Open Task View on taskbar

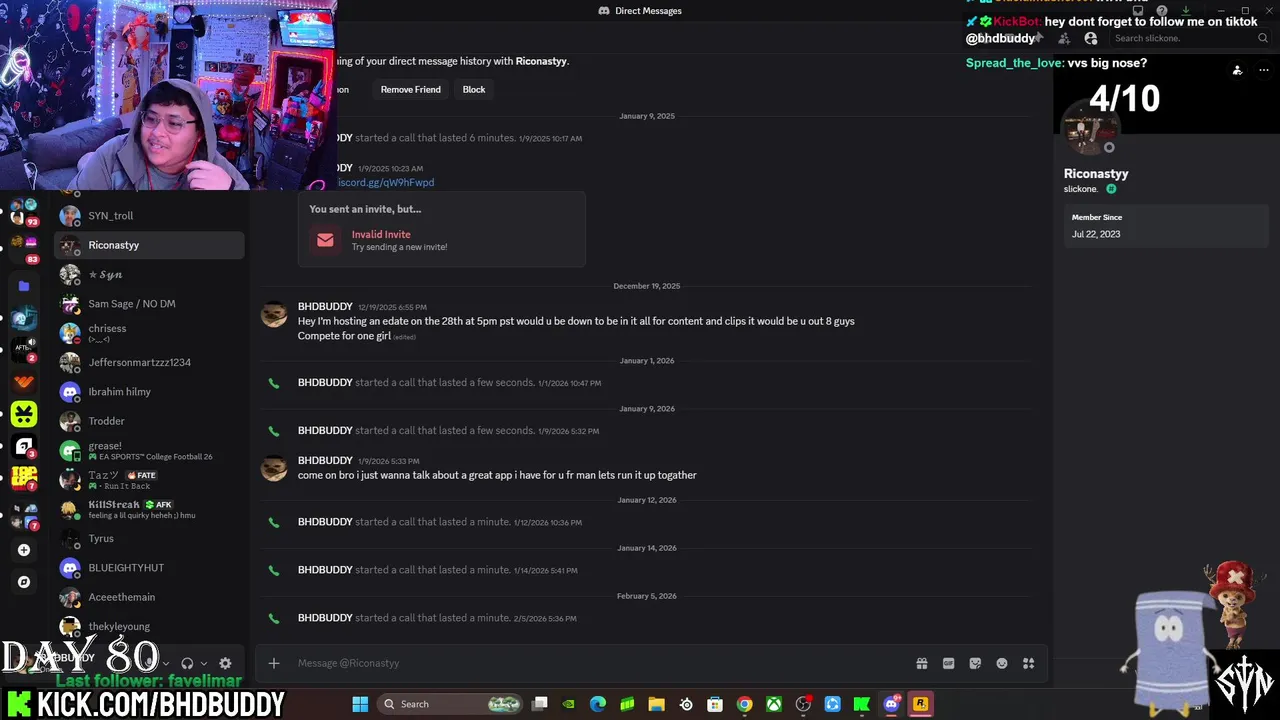tap(540, 704)
